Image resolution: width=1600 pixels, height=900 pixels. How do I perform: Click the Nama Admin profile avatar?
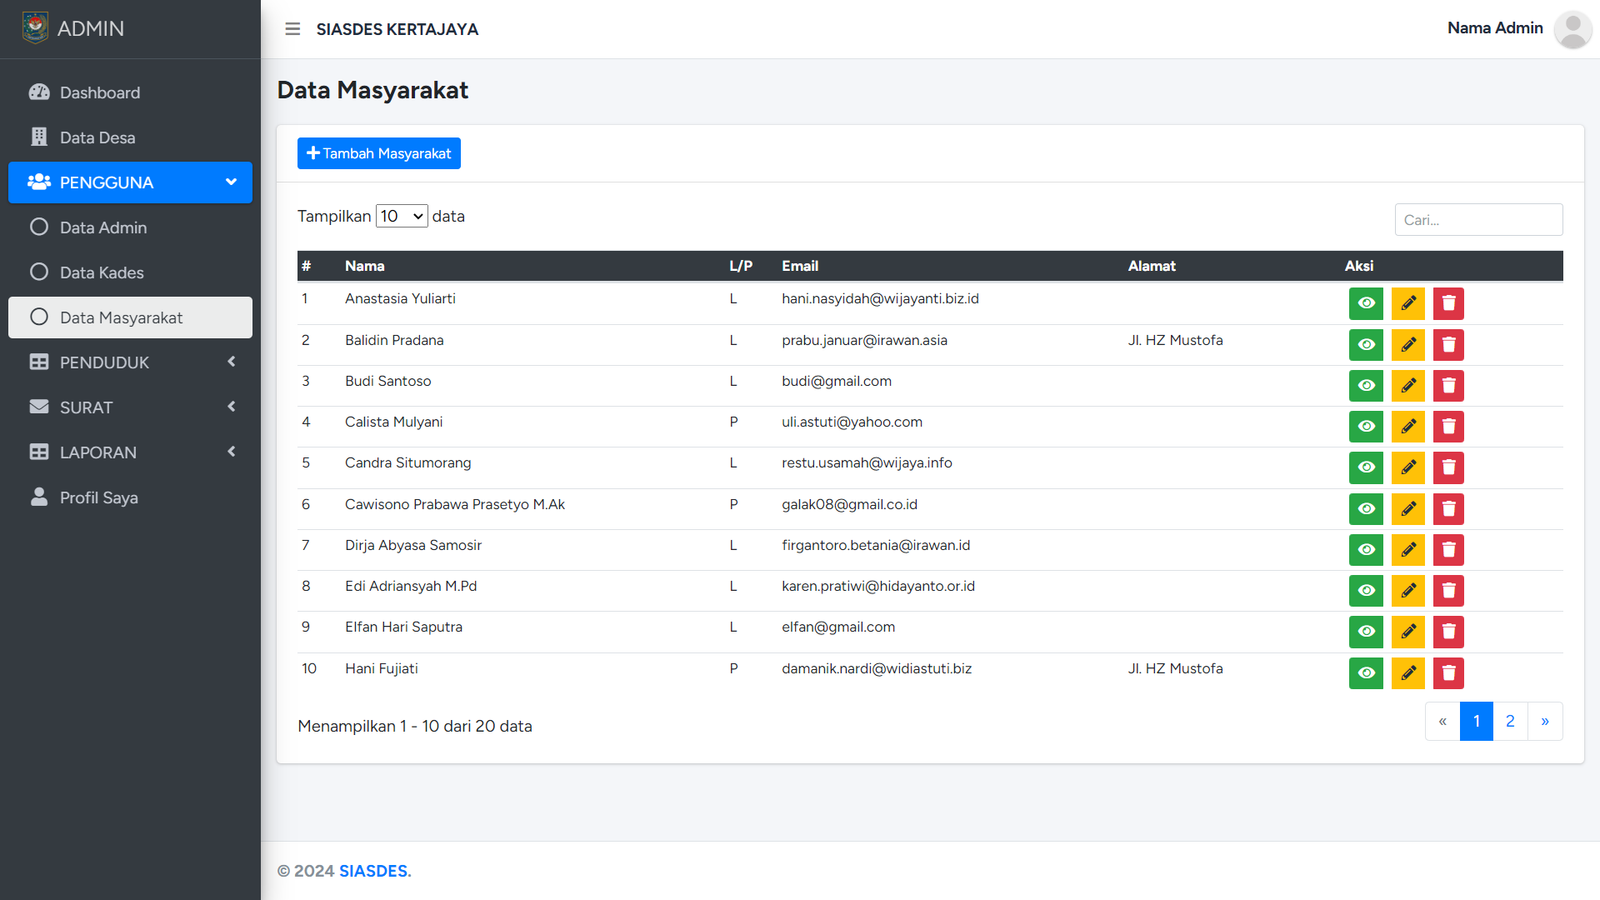click(1572, 29)
